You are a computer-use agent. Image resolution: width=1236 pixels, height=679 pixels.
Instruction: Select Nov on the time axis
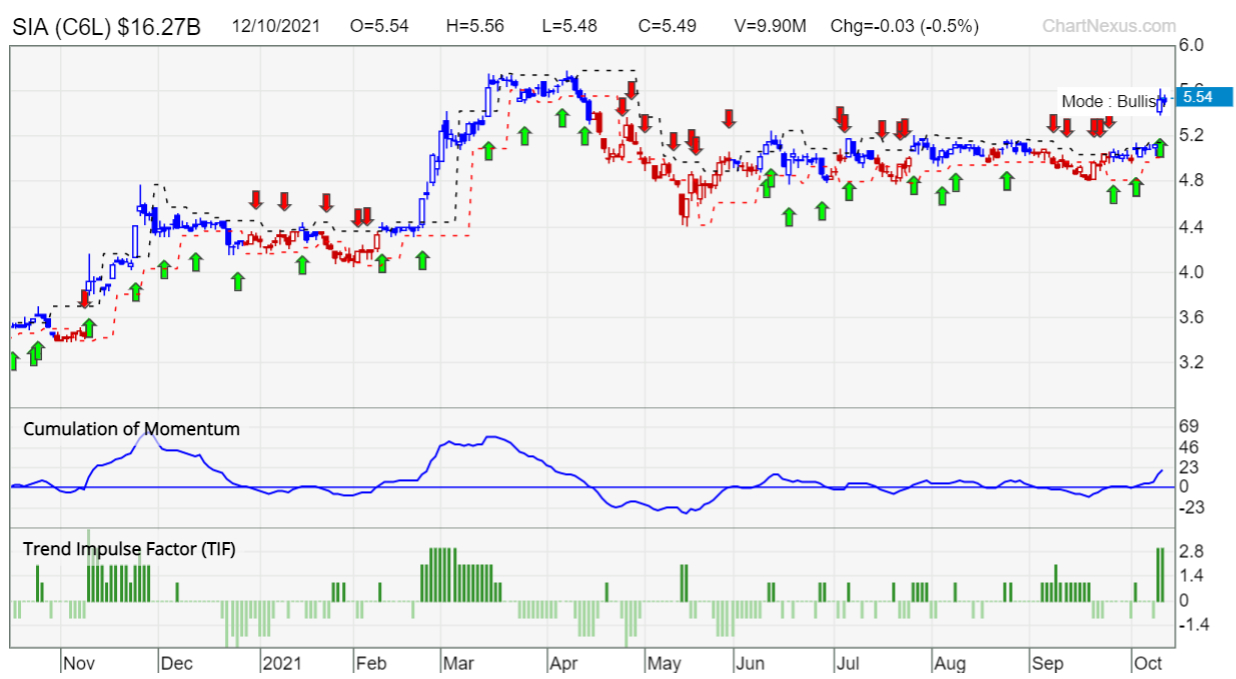coord(78,663)
